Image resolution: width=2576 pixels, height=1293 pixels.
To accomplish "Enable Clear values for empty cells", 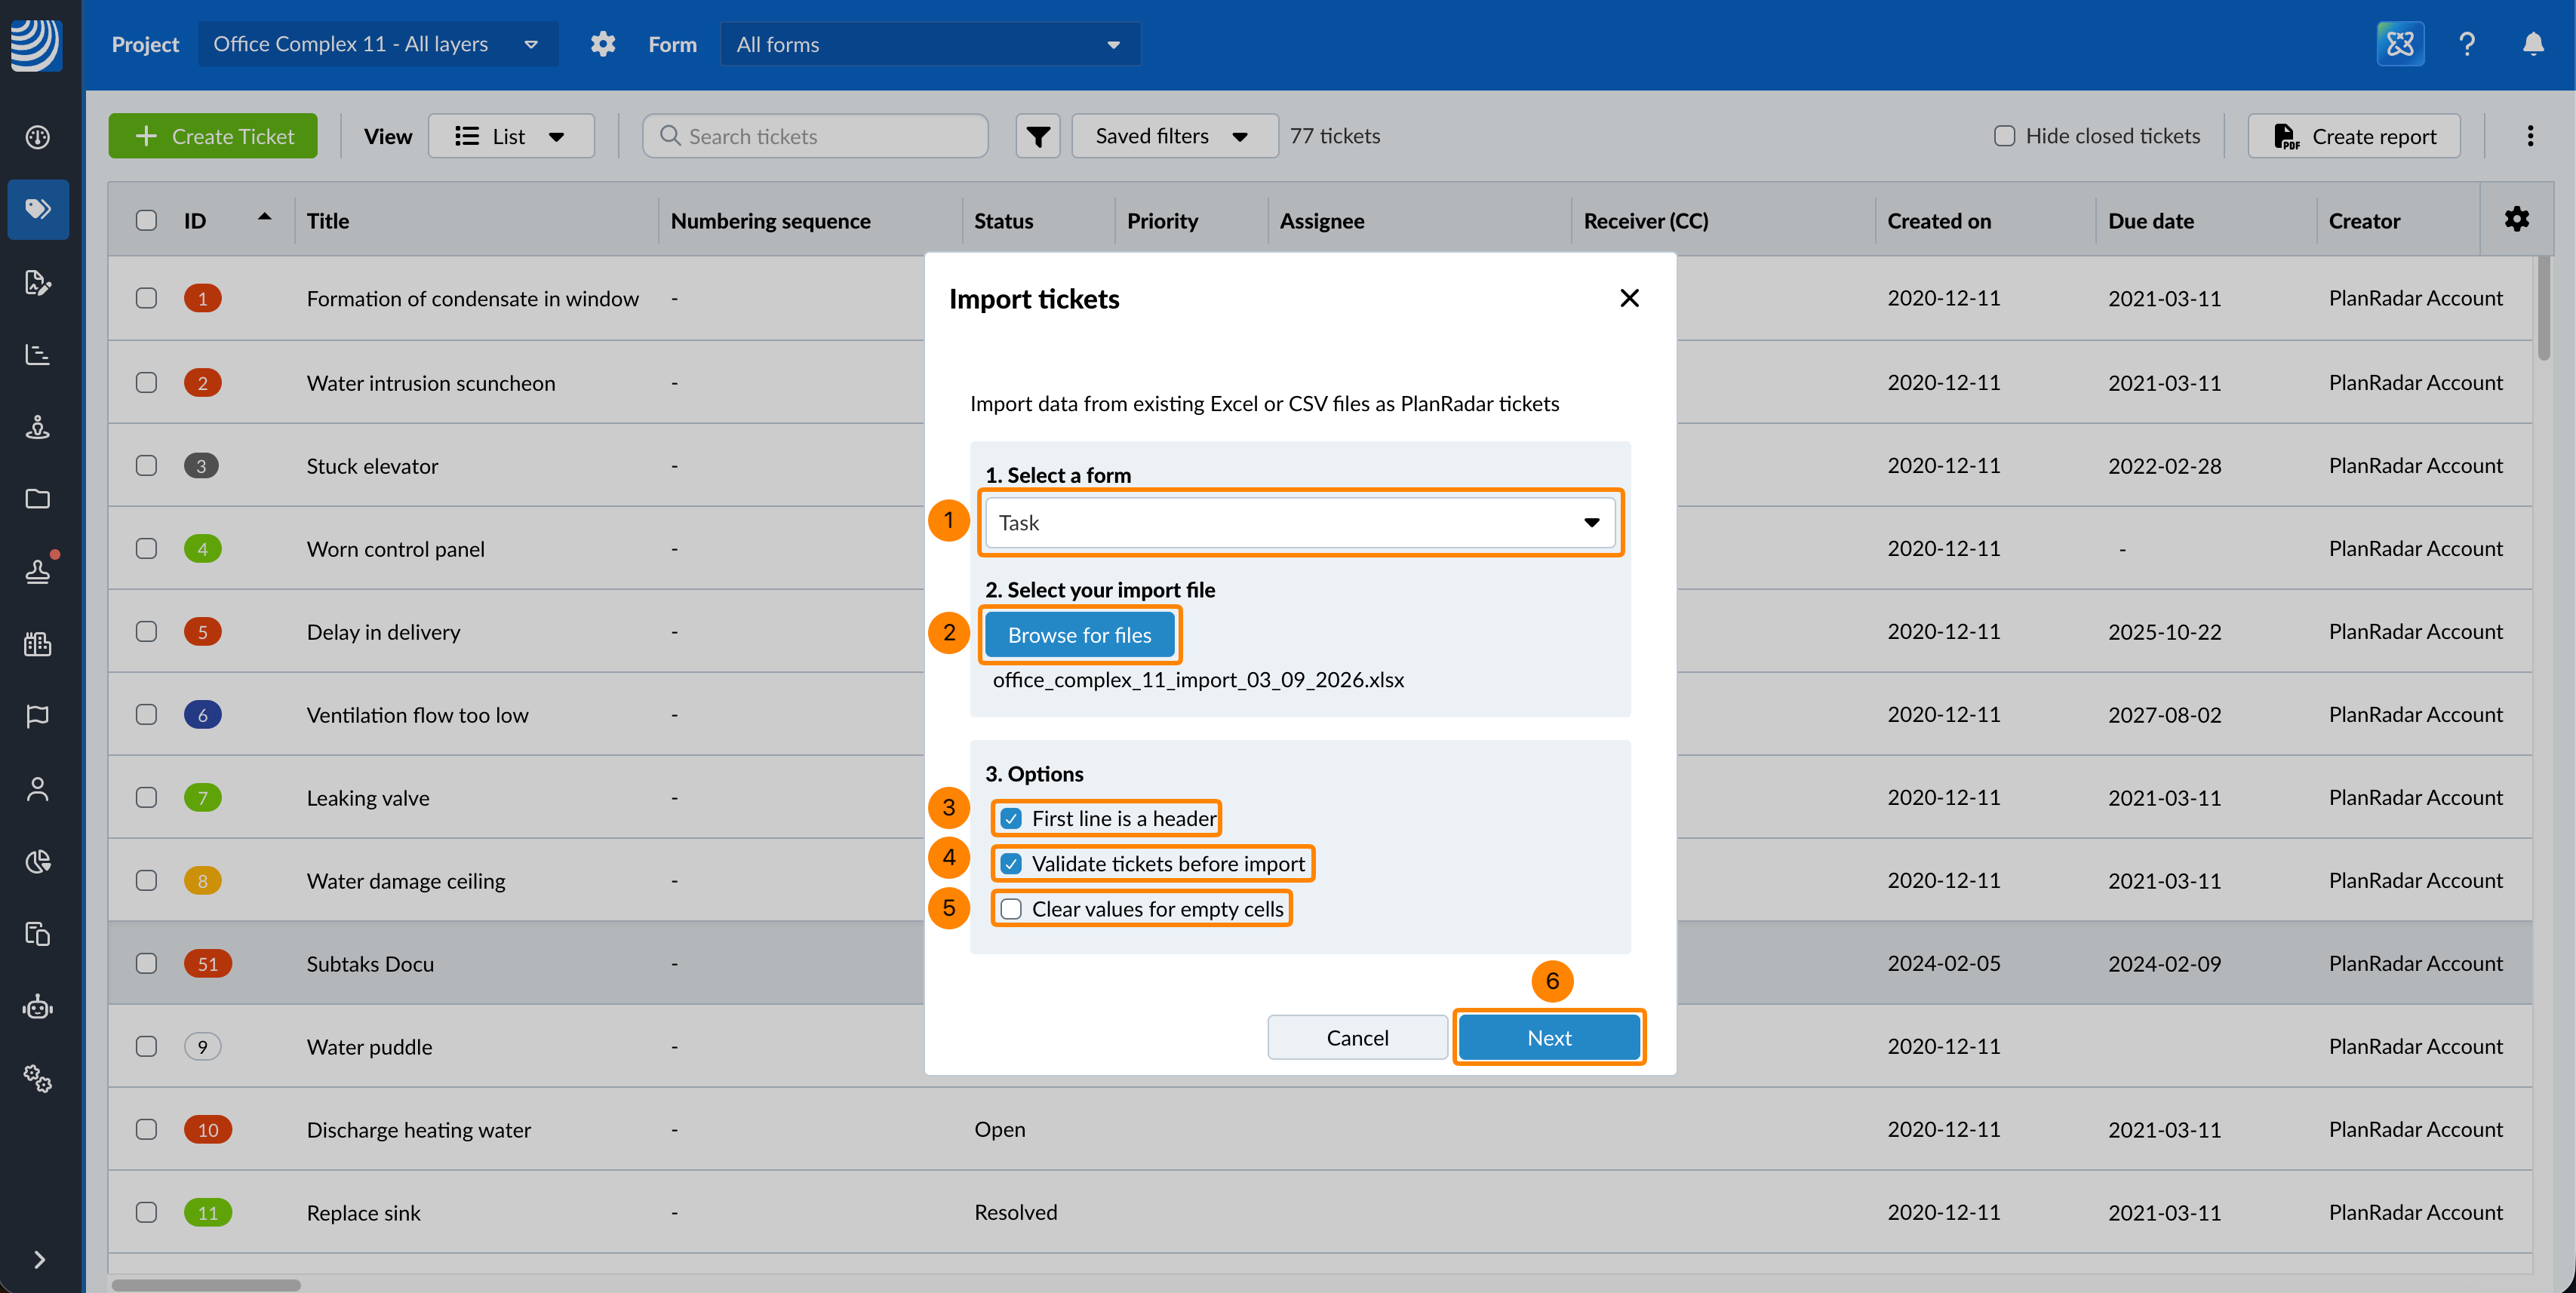I will click(x=1011, y=908).
